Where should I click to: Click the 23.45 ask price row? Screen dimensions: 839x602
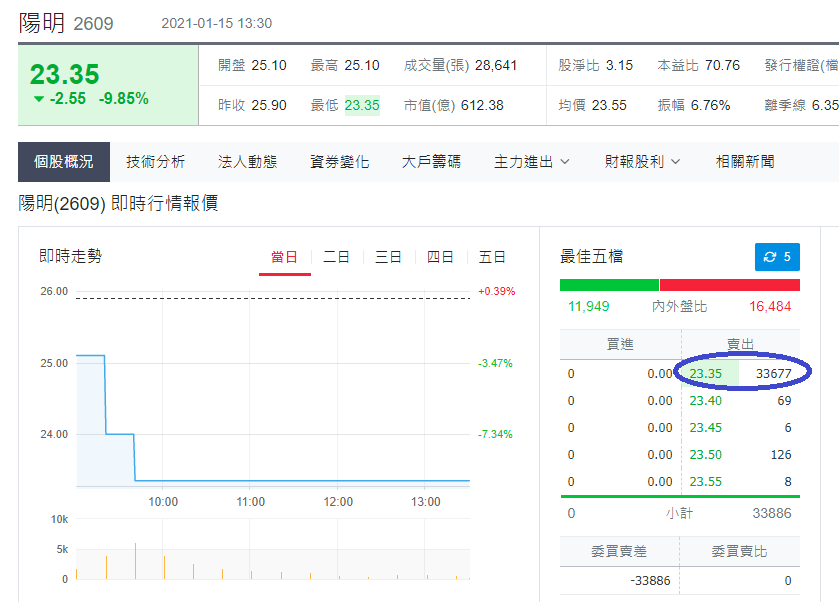point(741,428)
